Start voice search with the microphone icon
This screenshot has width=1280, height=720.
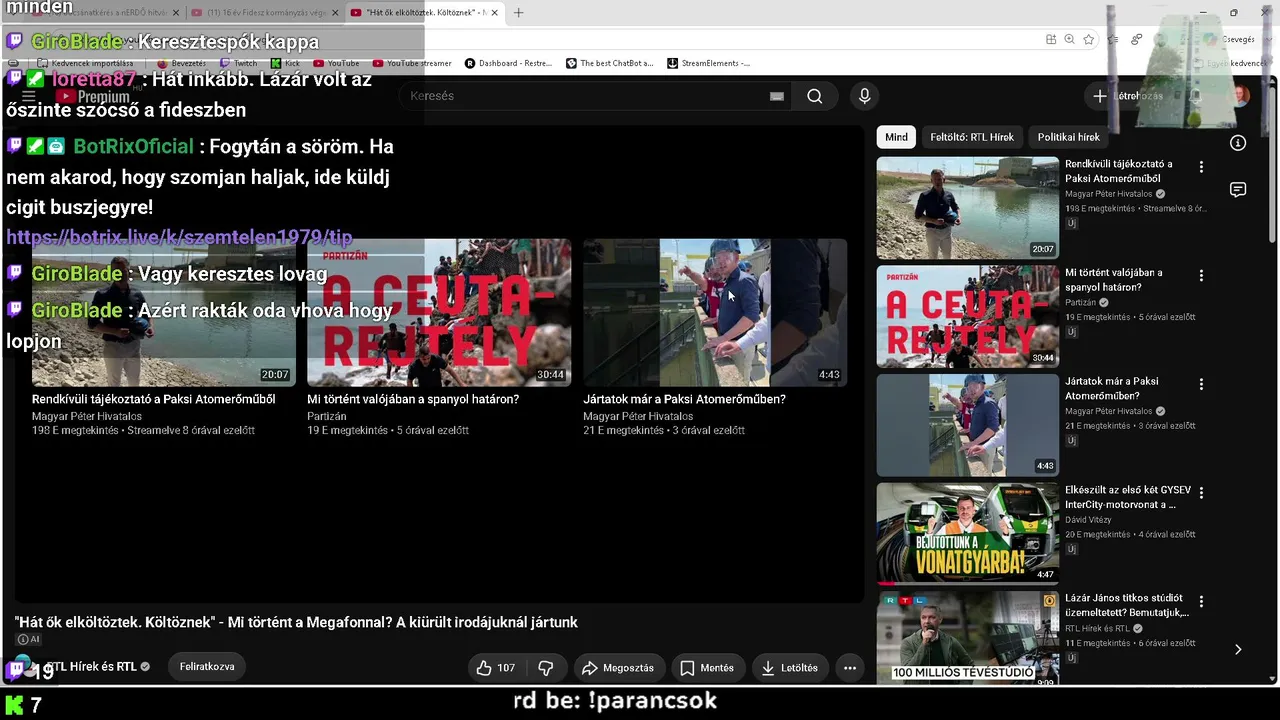865,96
